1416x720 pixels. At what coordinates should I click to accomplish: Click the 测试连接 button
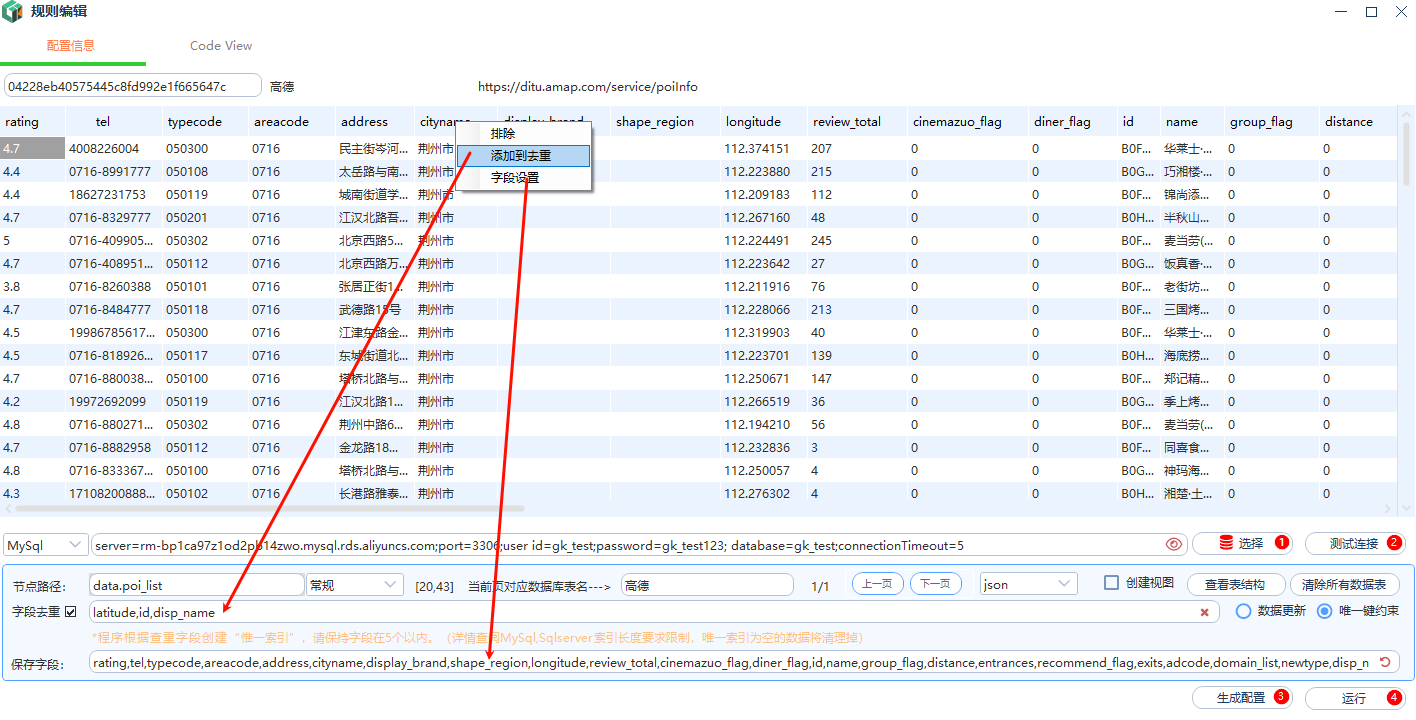coord(1354,544)
